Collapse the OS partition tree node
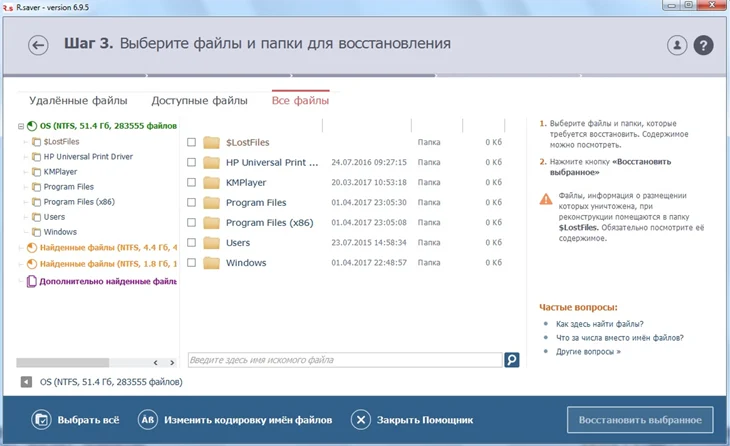The height and width of the screenshot is (446, 730). coord(21,126)
